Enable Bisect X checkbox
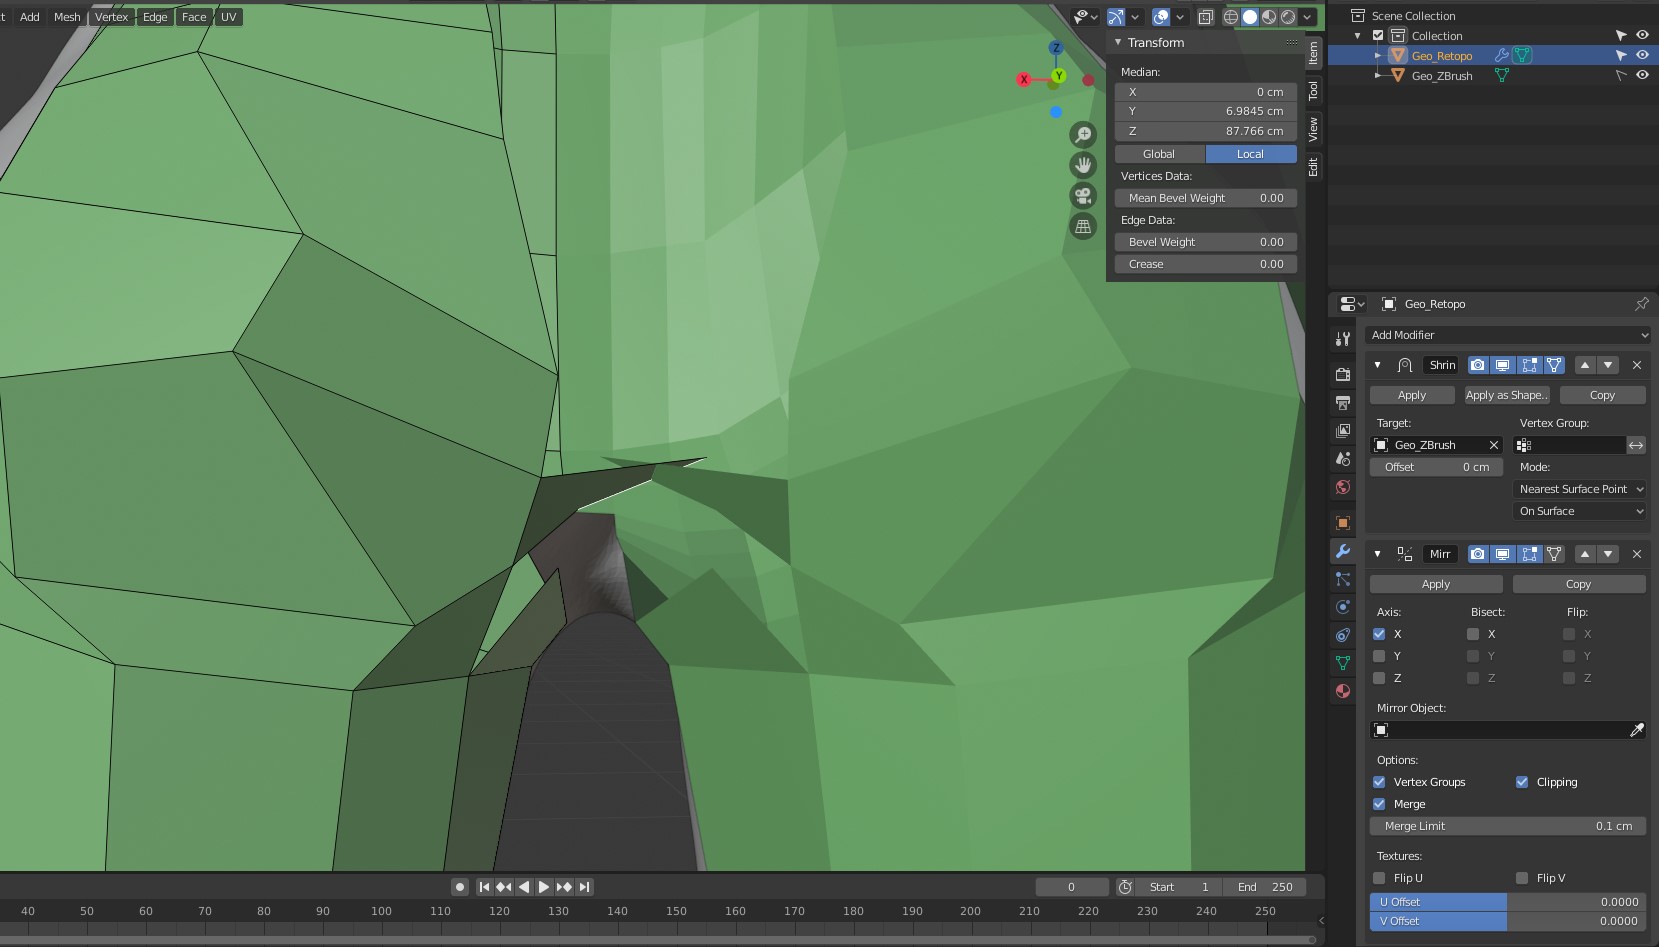The height and width of the screenshot is (947, 1659). click(x=1473, y=634)
